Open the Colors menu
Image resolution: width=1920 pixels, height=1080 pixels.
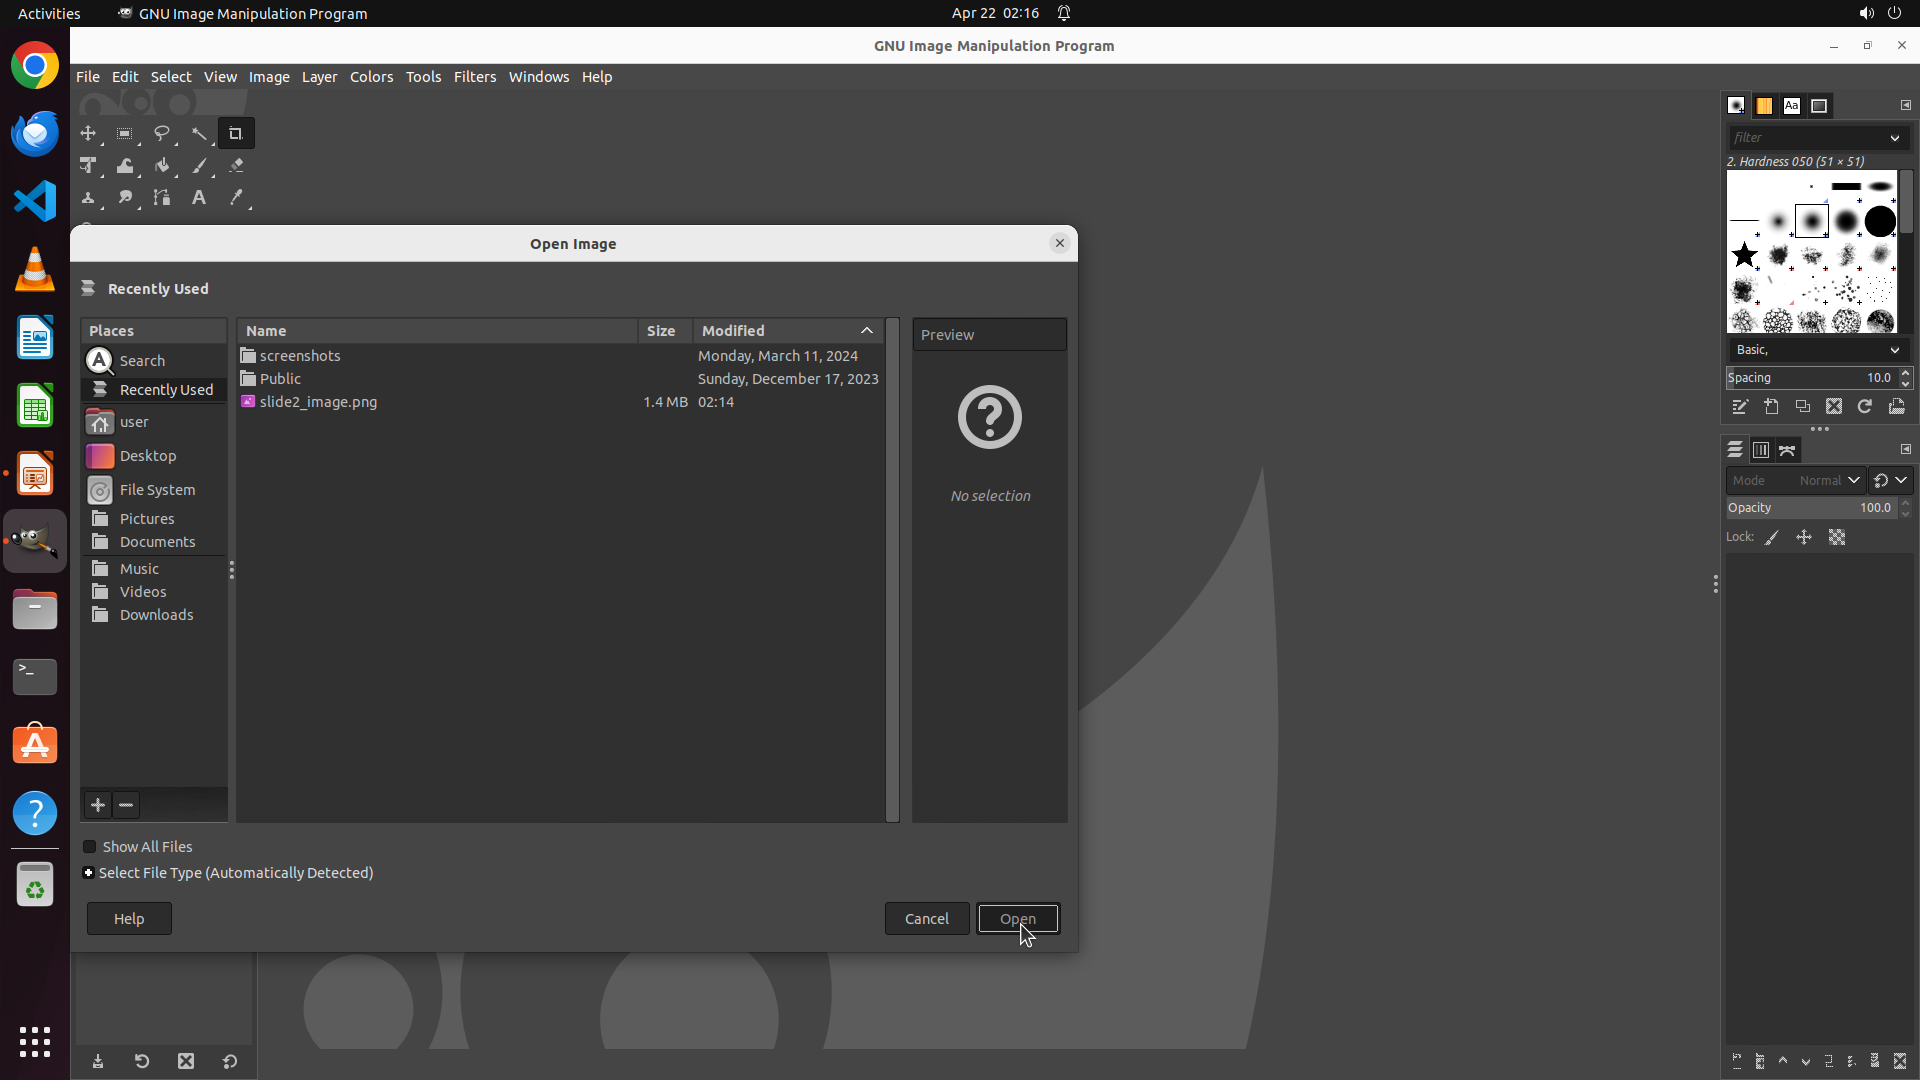pos(371,77)
